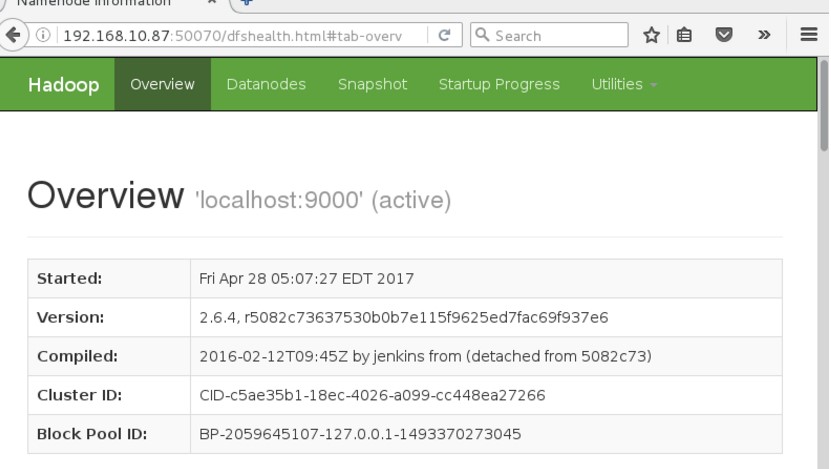Expand the Utilities dropdown in Hadoop navbar
Screen dimensions: 831x469
point(624,84)
